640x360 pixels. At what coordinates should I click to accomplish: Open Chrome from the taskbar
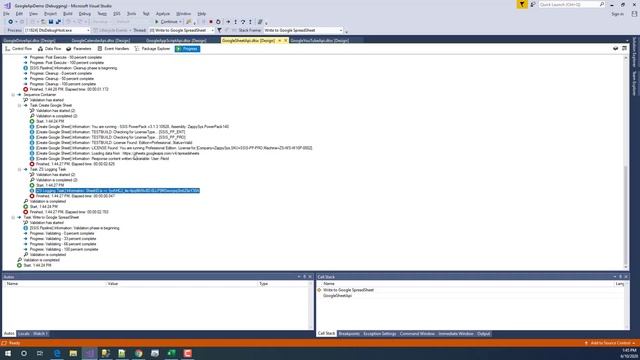click(139, 353)
